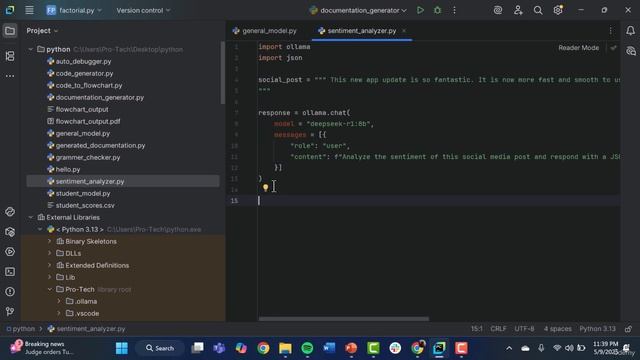This screenshot has height=360, width=640.
Task: Select flowchart_output.pdf file
Action: click(88, 121)
